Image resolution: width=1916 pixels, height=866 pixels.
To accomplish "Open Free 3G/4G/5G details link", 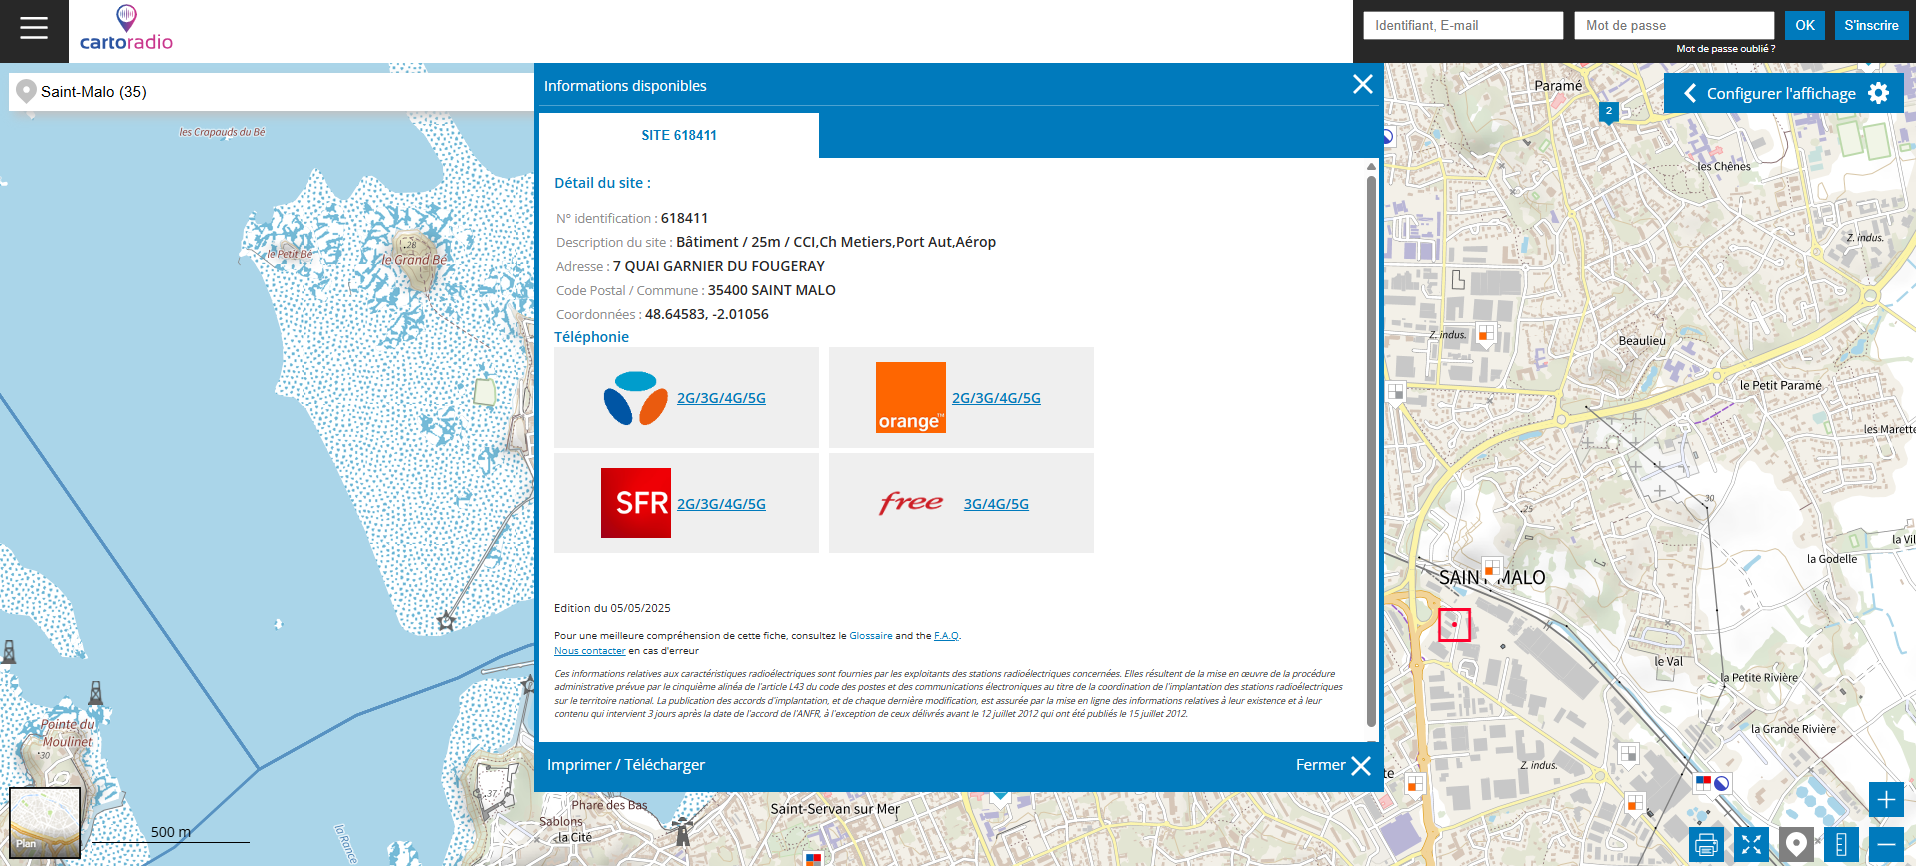I will click(996, 504).
